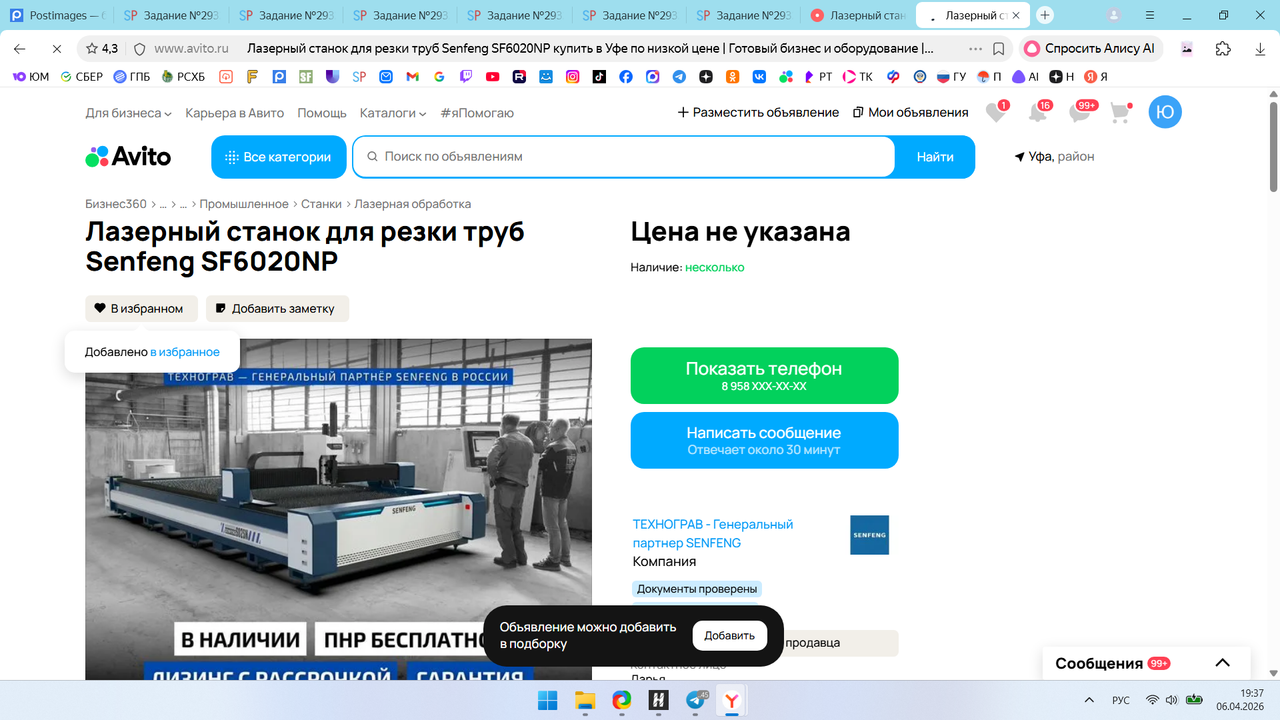Open the Avito shopping cart
Viewport: 1280px width, 720px height.
[x=1121, y=112]
